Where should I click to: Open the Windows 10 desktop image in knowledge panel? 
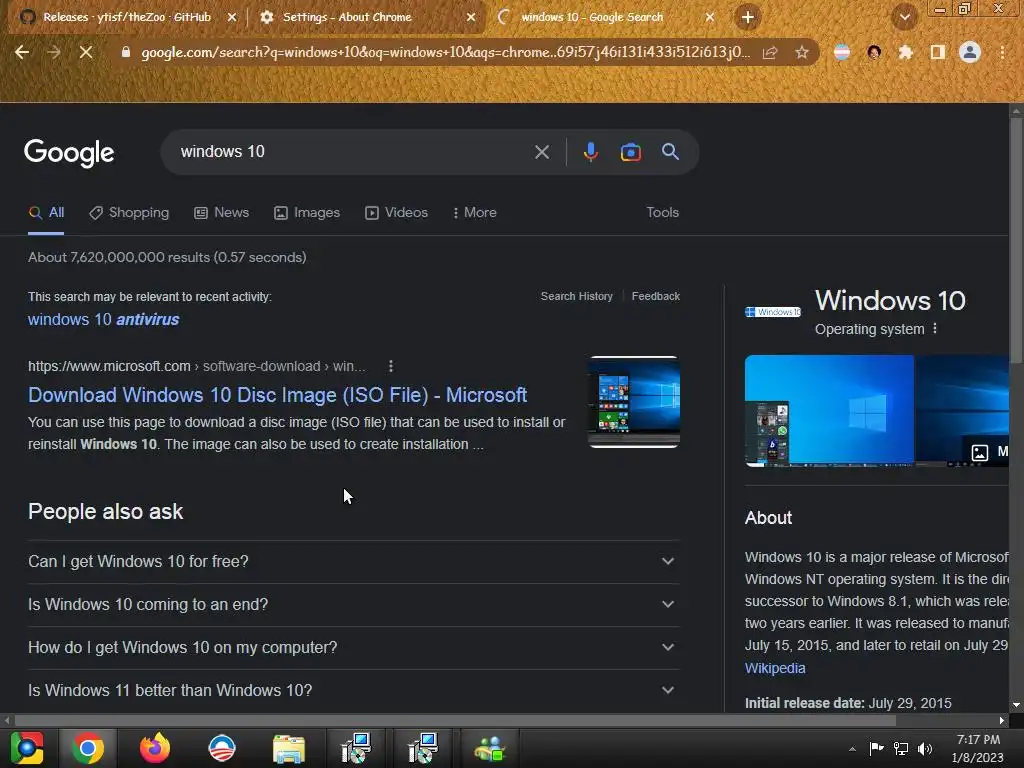[x=829, y=410]
